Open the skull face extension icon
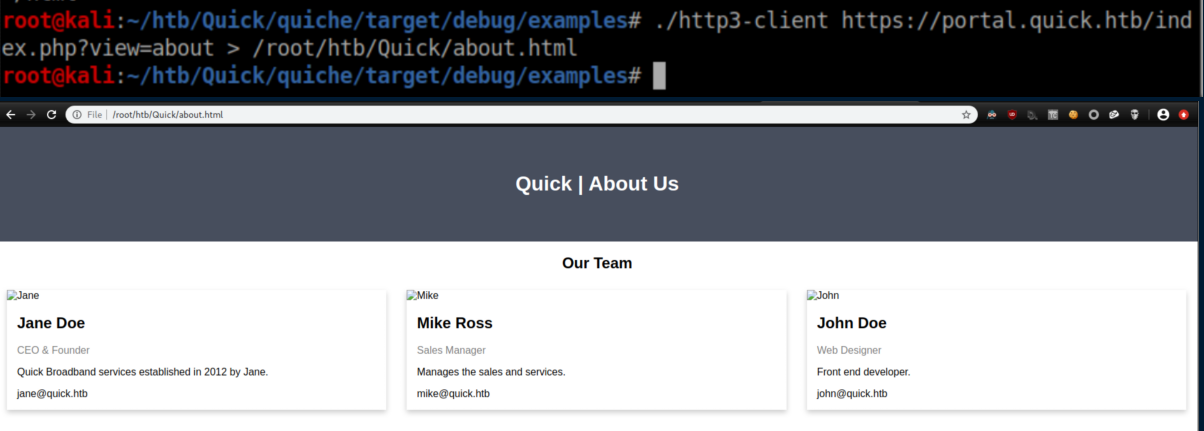Screen dimensions: 1204x431 [x=1134, y=115]
